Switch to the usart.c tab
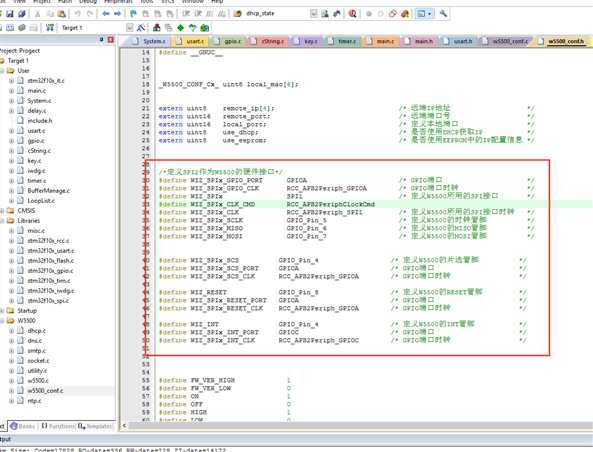Image resolution: width=593 pixels, height=452 pixels. tap(191, 41)
